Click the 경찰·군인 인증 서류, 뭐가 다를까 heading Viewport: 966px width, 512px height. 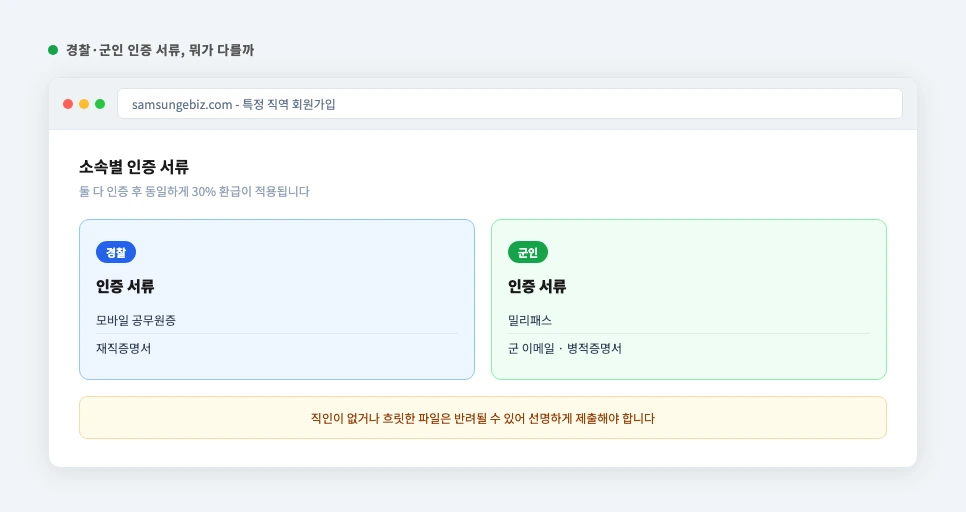coord(160,50)
